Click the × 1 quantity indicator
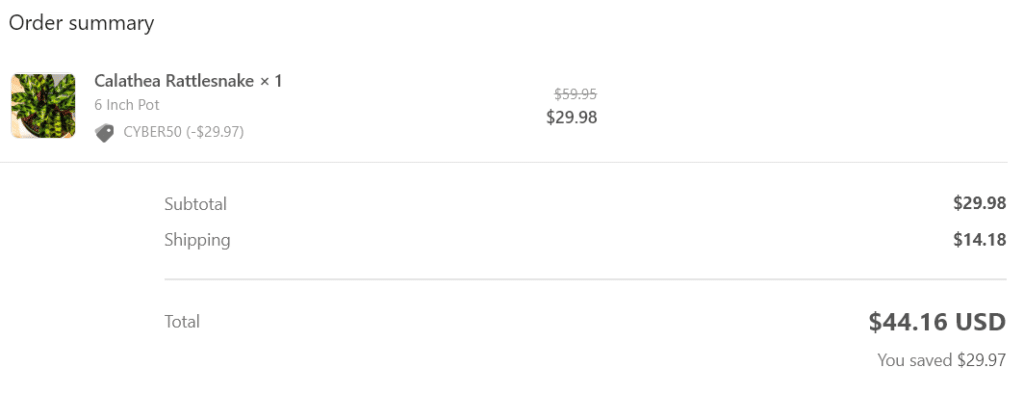Viewport: 1024px width, 394px height. [x=271, y=81]
